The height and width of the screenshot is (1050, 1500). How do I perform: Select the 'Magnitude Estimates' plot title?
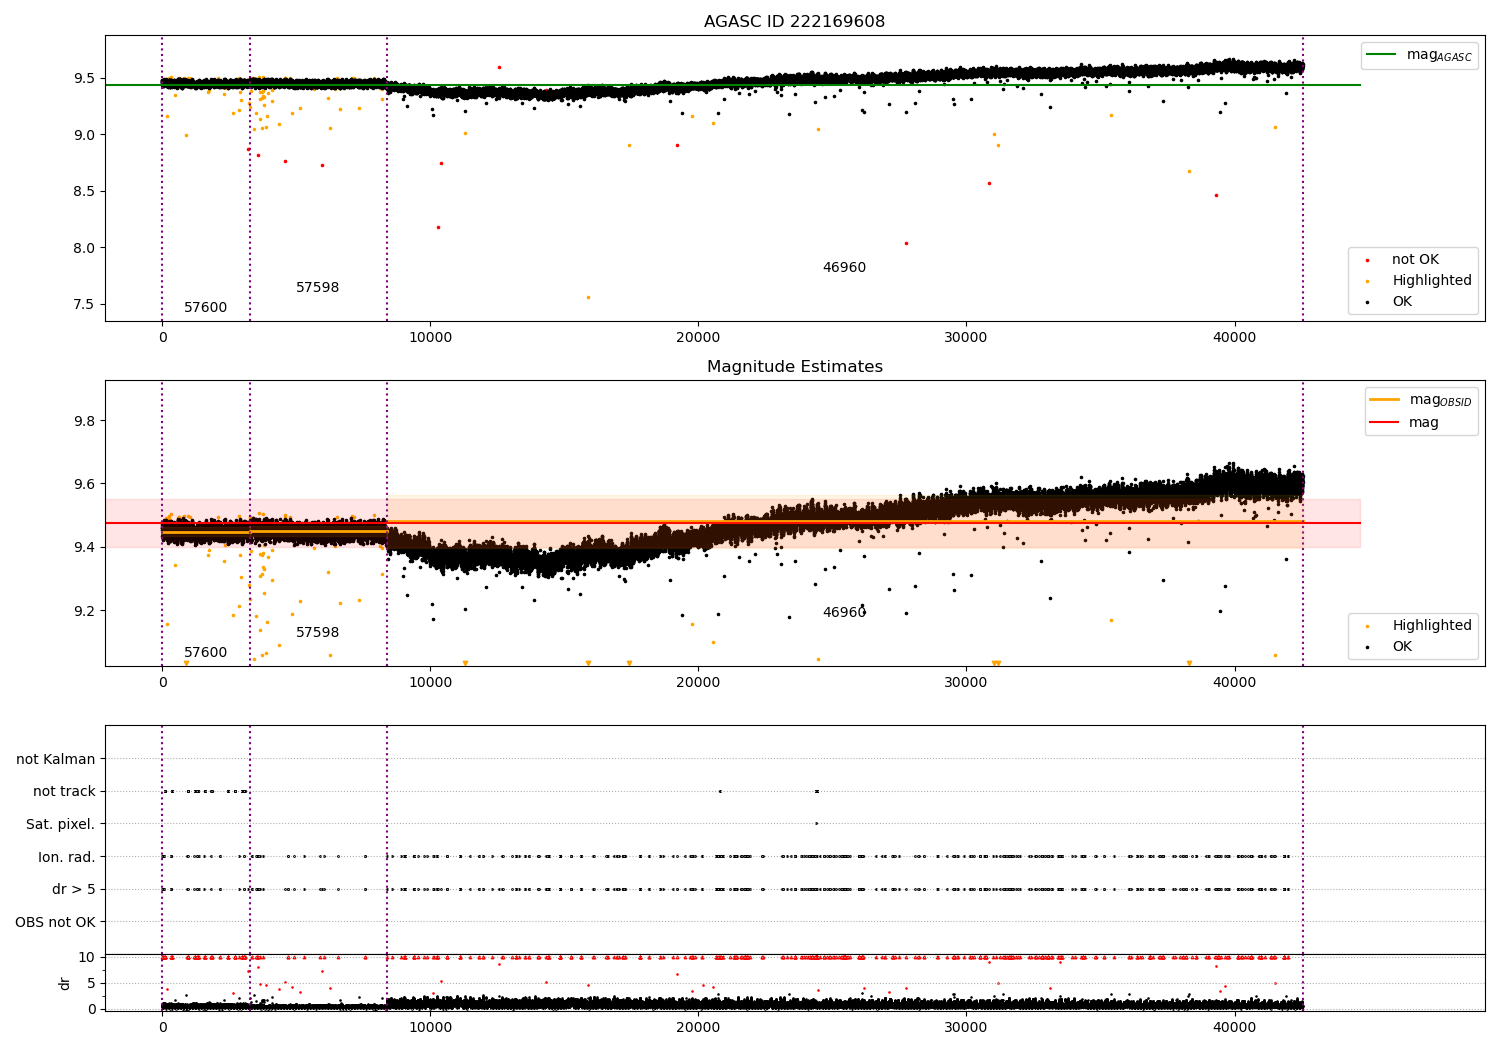(794, 367)
